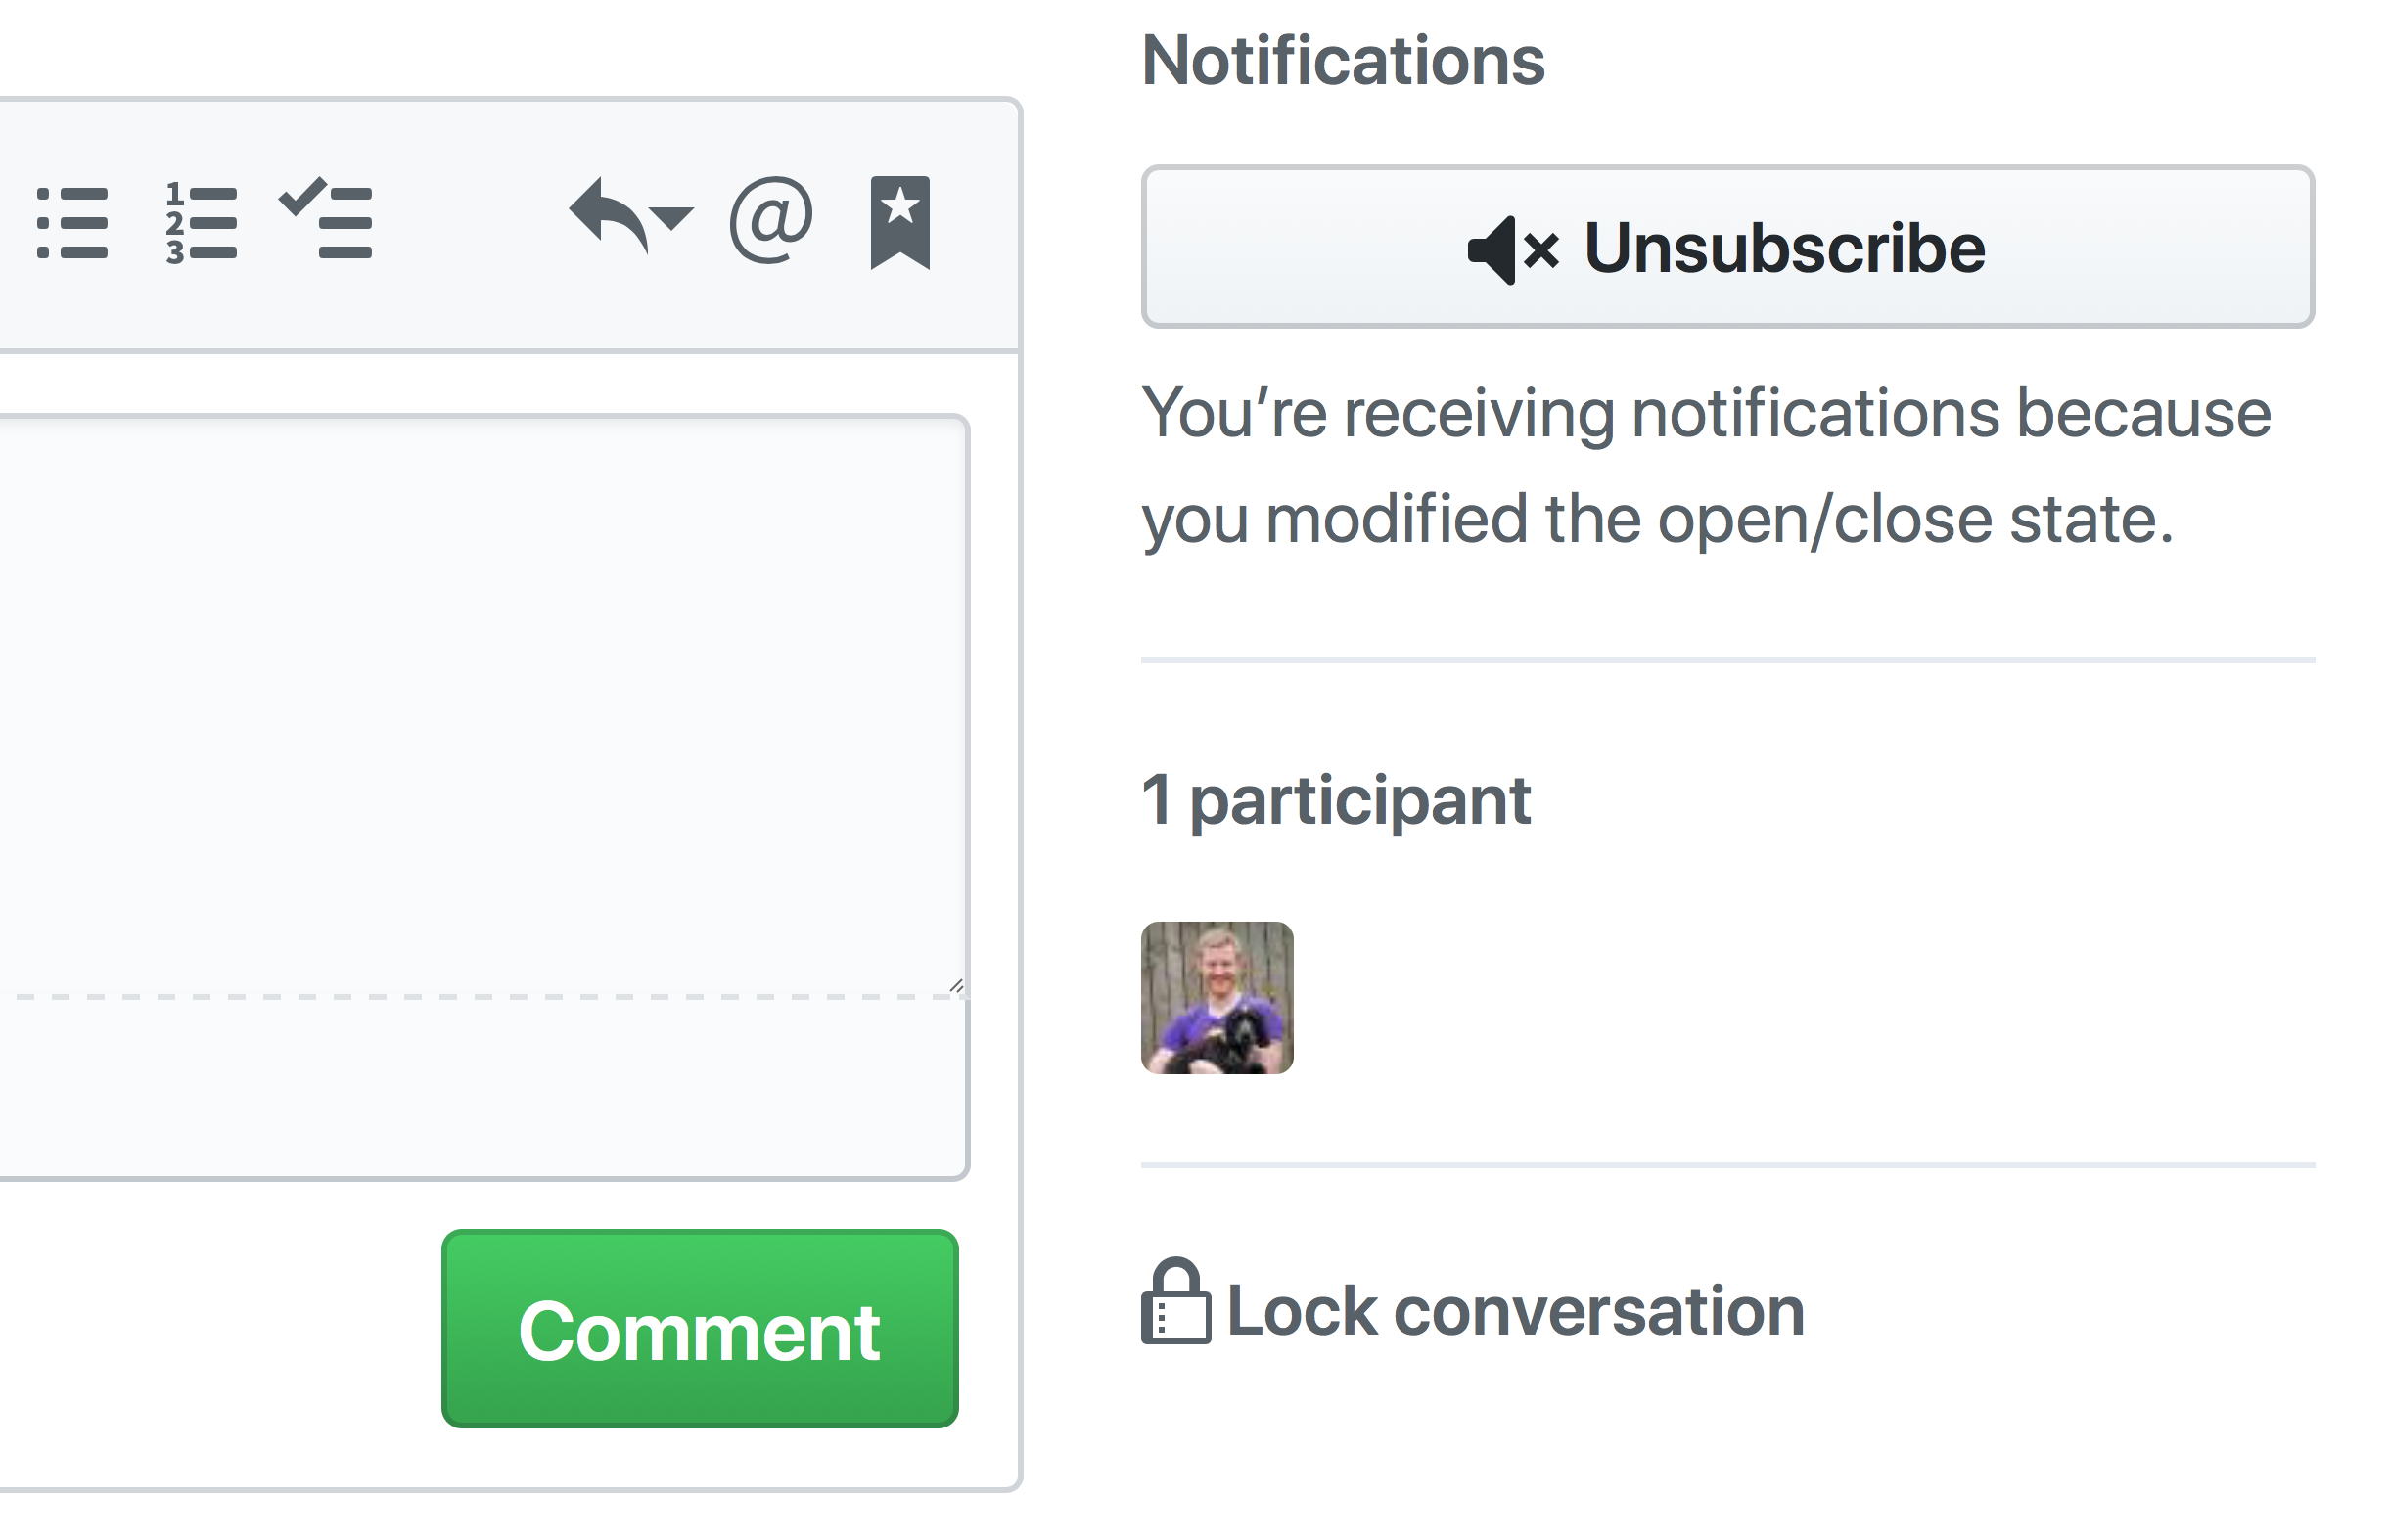Image resolution: width=2388 pixels, height=1540 pixels.
Task: Insert an unordered bullet list
Action: [74, 224]
